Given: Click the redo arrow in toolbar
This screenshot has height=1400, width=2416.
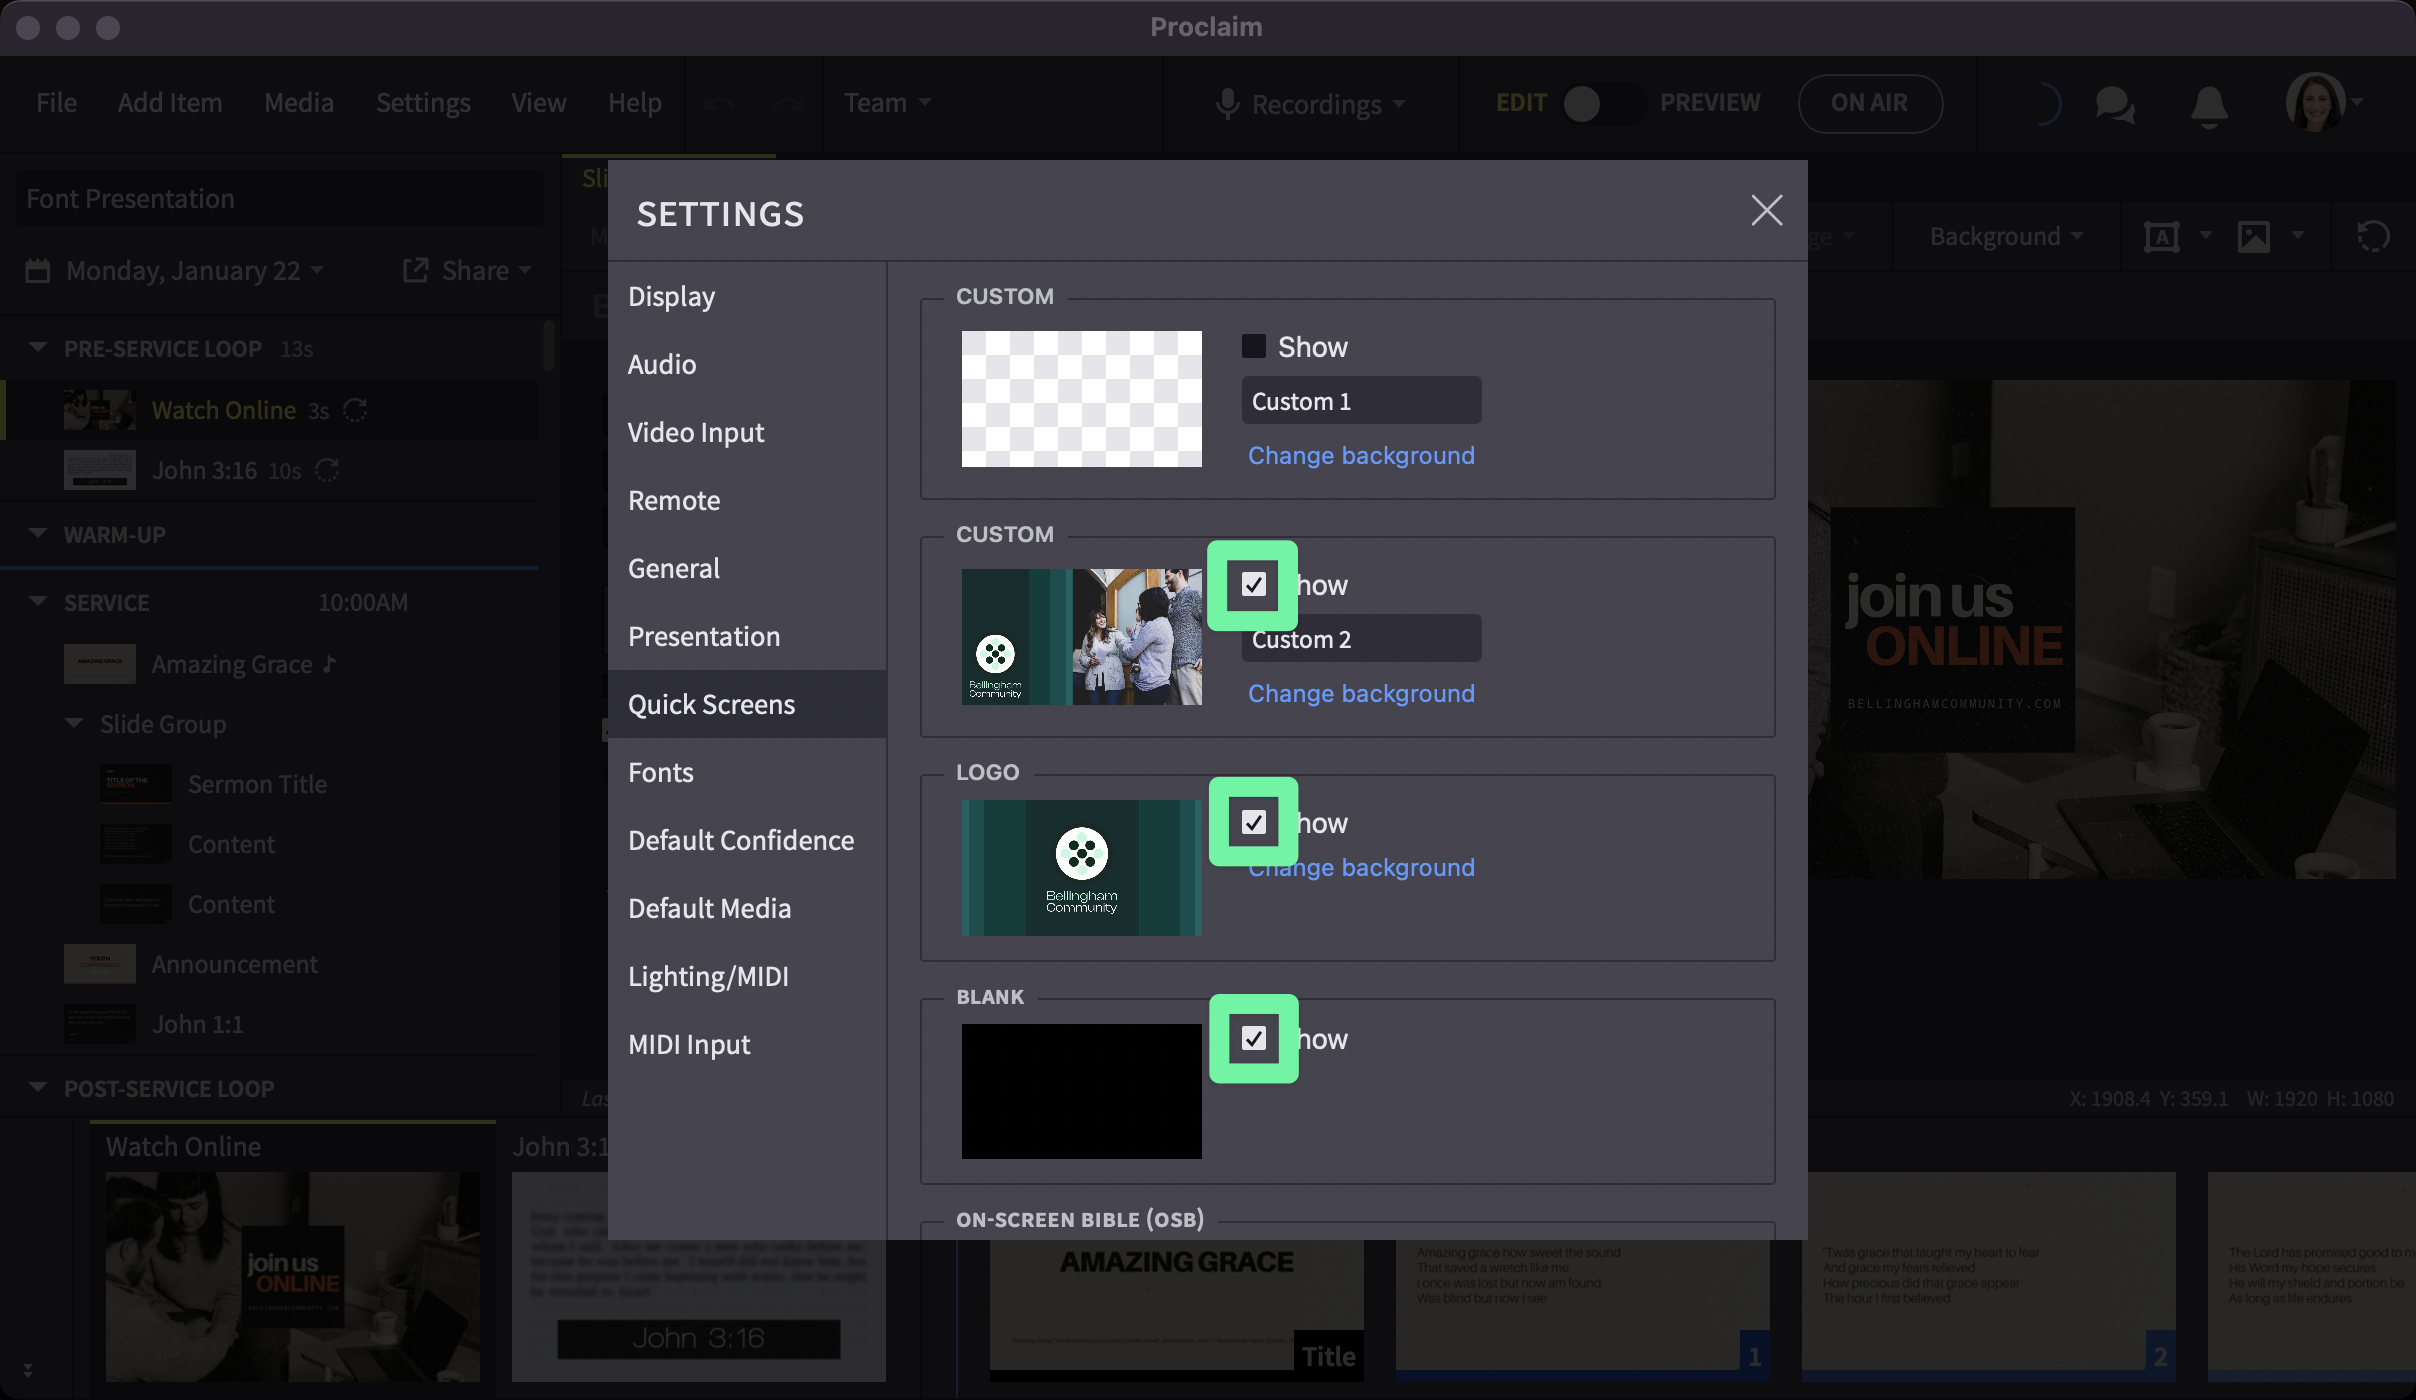Looking at the screenshot, I should [788, 103].
